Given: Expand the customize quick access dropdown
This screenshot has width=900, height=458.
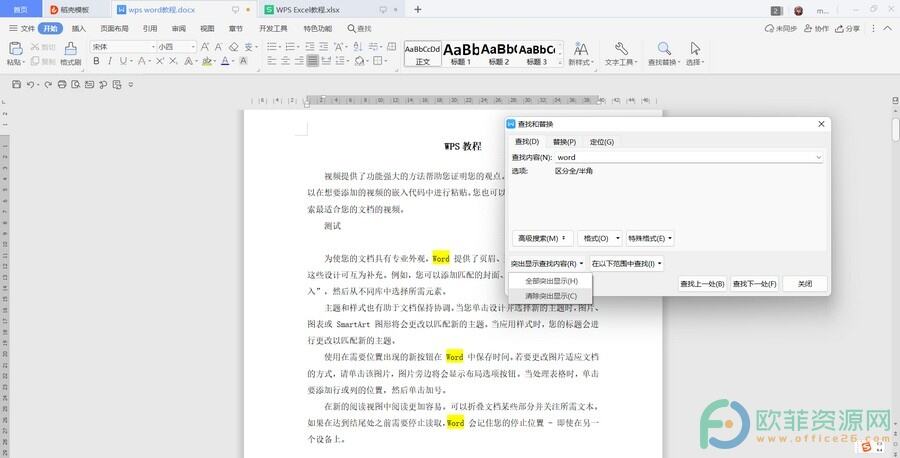Looking at the screenshot, I should point(131,84).
